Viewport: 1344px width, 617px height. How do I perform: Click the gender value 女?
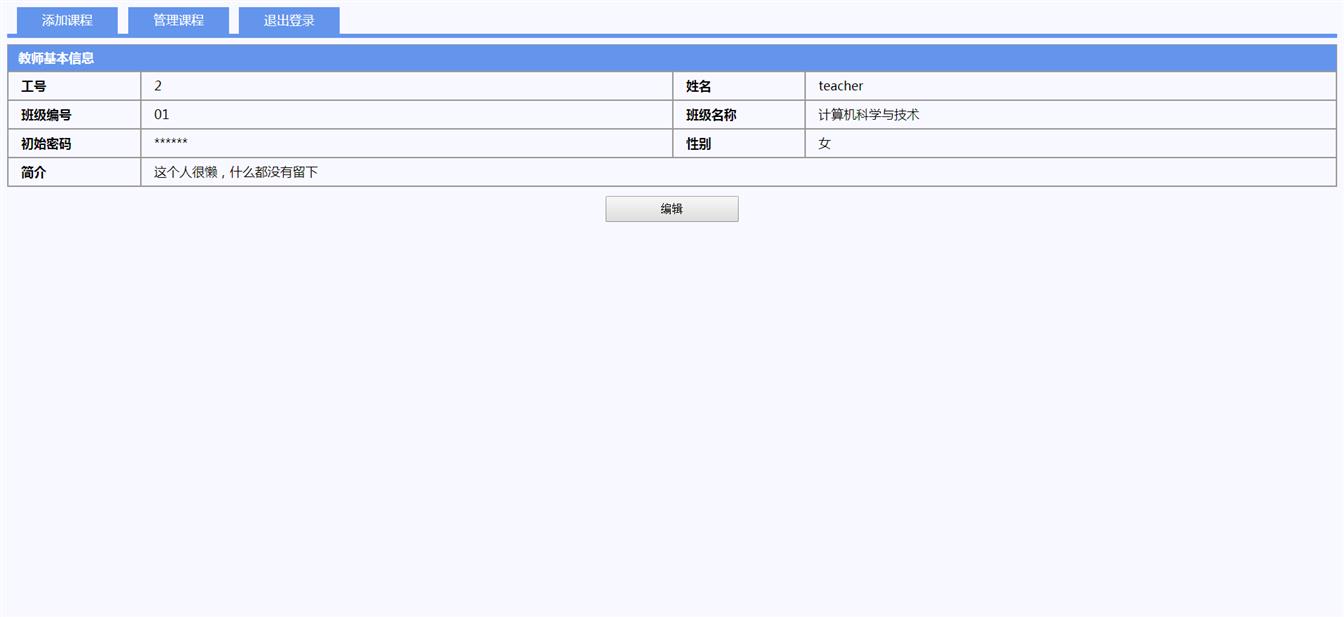tap(824, 144)
